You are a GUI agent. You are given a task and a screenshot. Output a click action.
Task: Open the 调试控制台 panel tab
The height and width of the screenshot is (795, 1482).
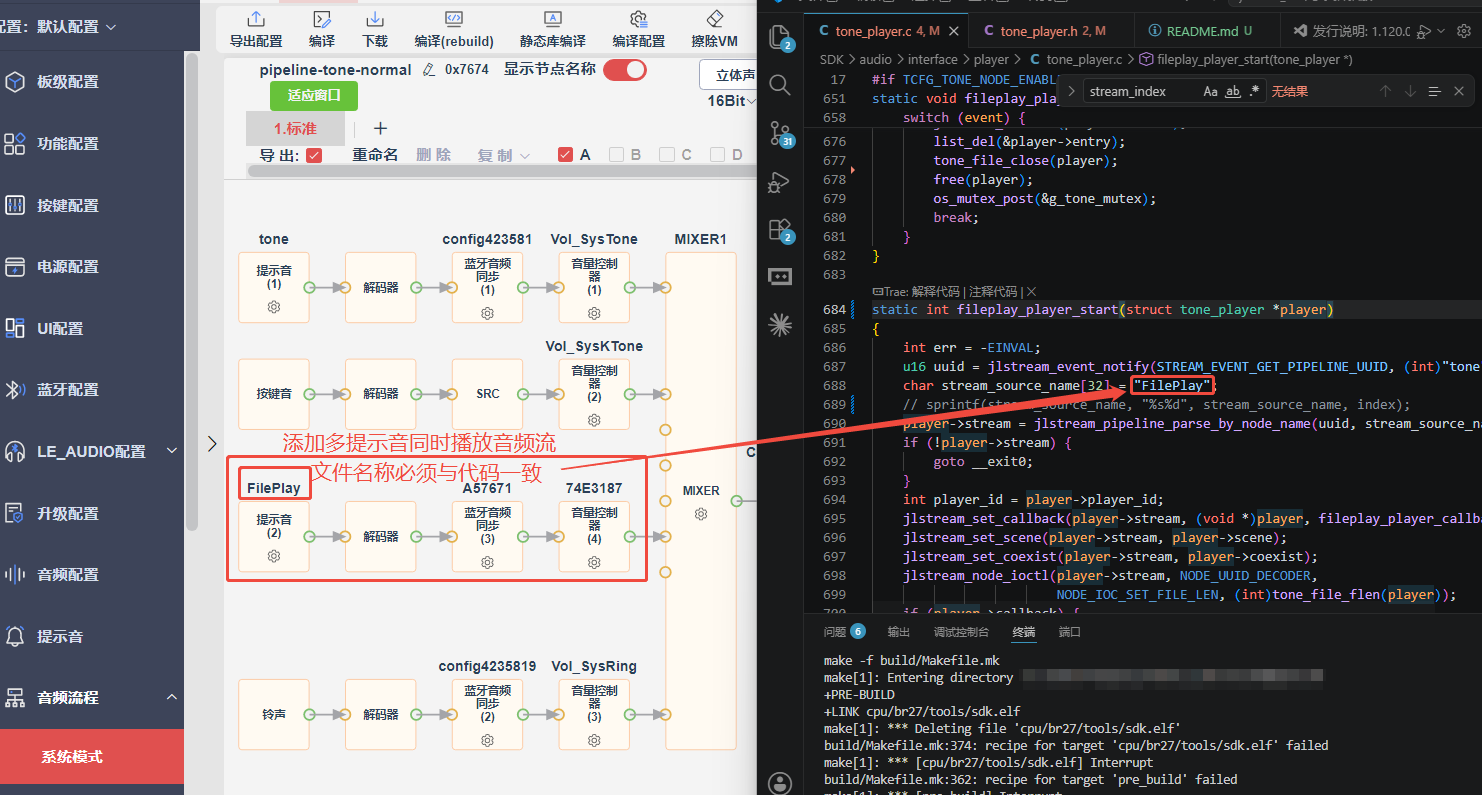pos(961,632)
